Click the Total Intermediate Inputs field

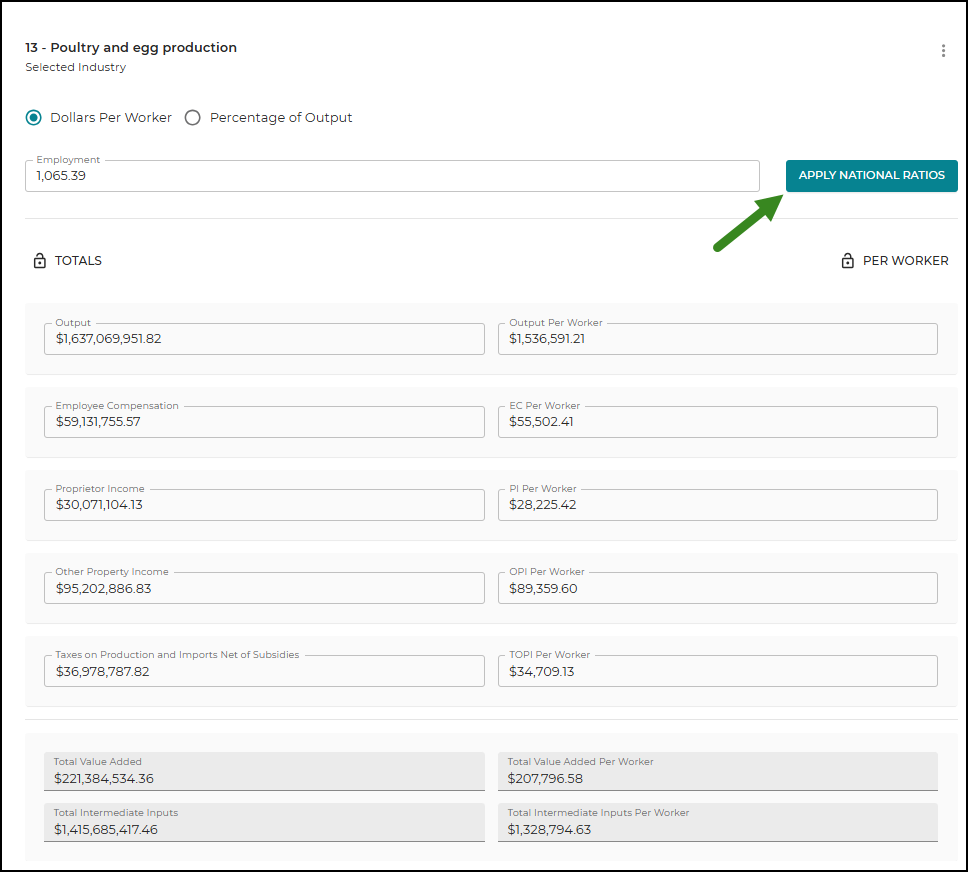coord(264,823)
